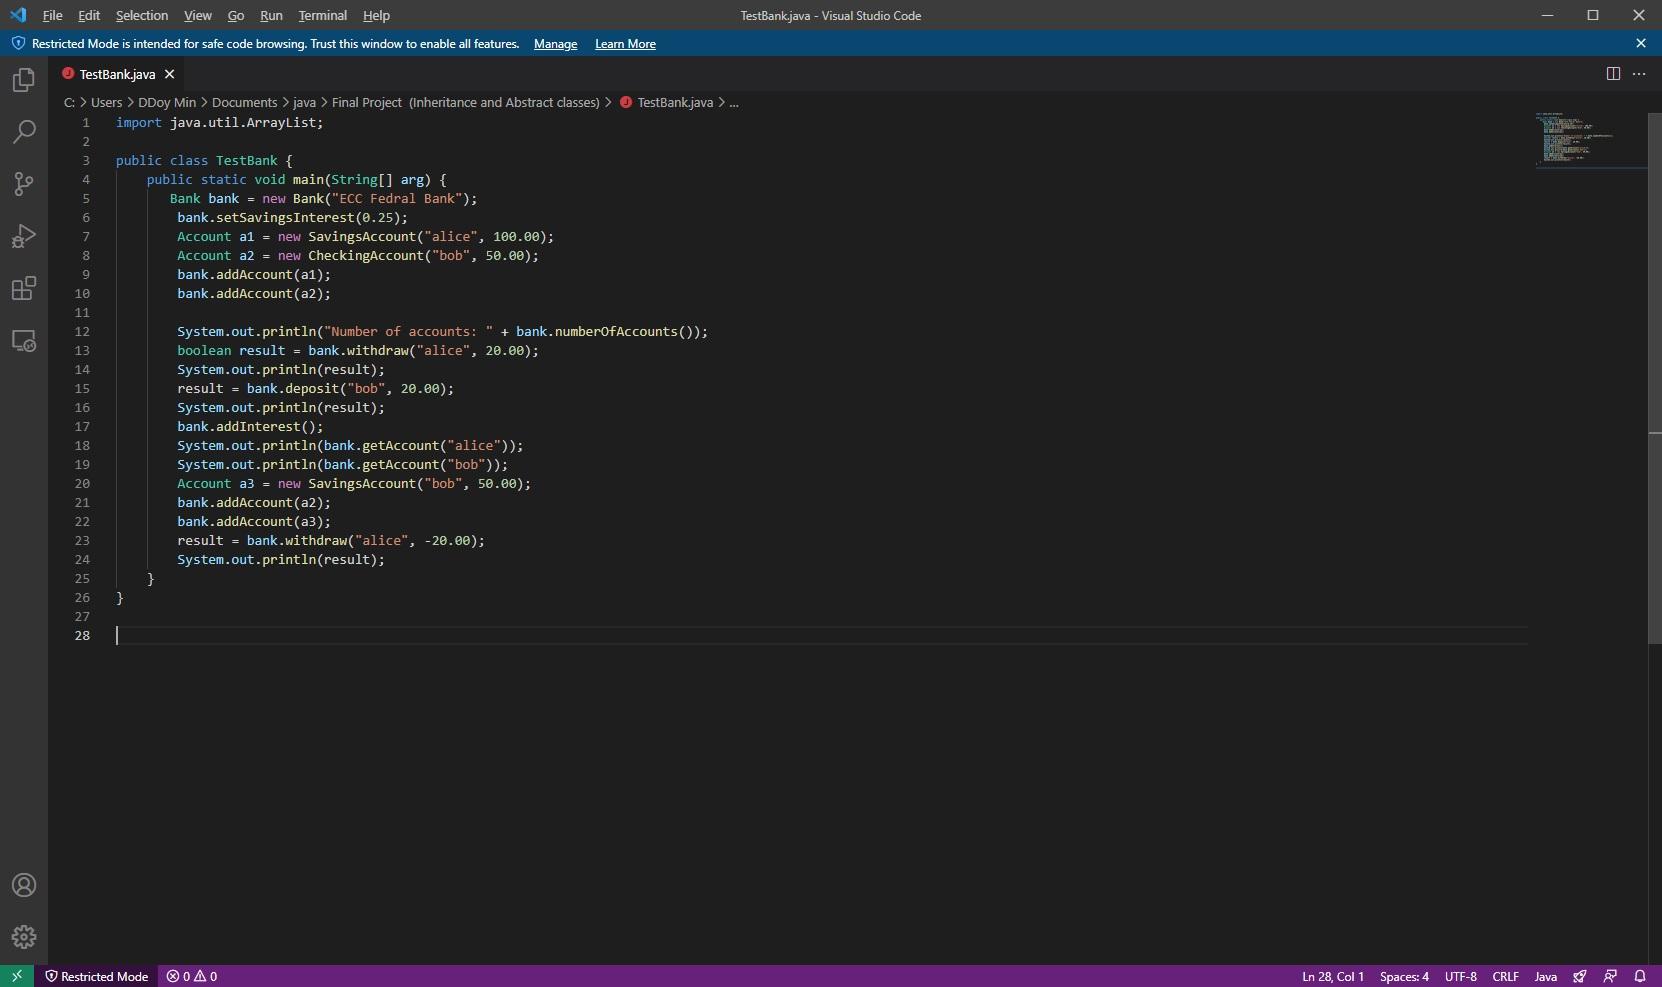The image size is (1662, 987).
Task: Click the Learn More link
Action: [624, 44]
